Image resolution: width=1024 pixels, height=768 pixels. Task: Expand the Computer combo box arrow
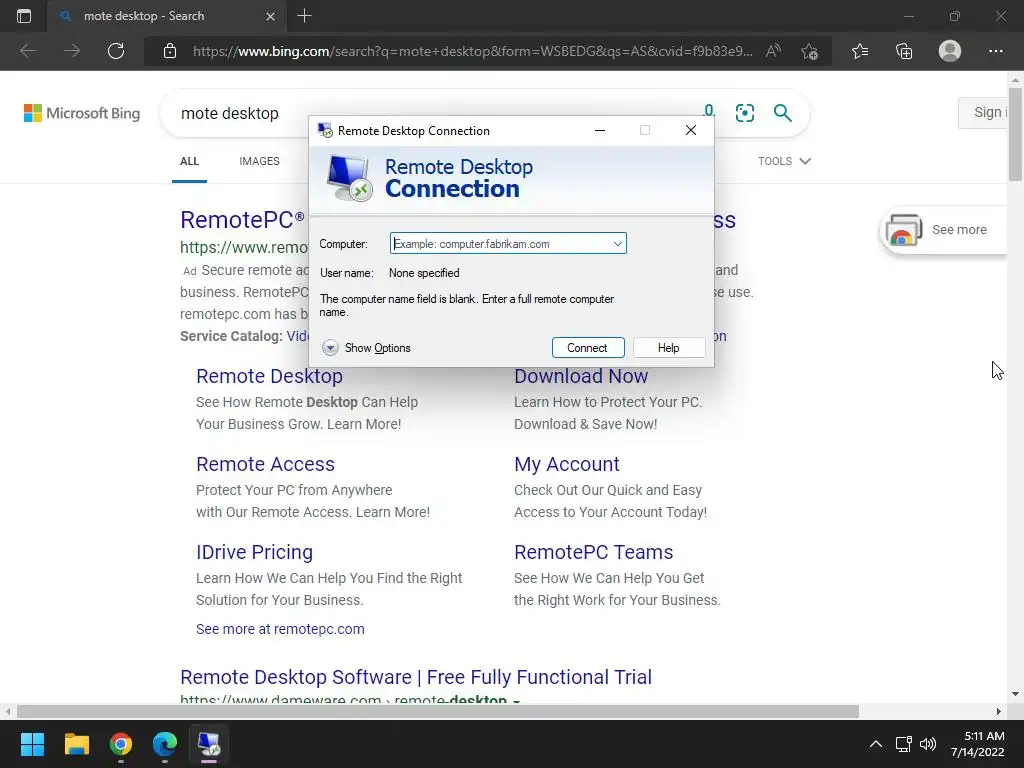click(617, 244)
